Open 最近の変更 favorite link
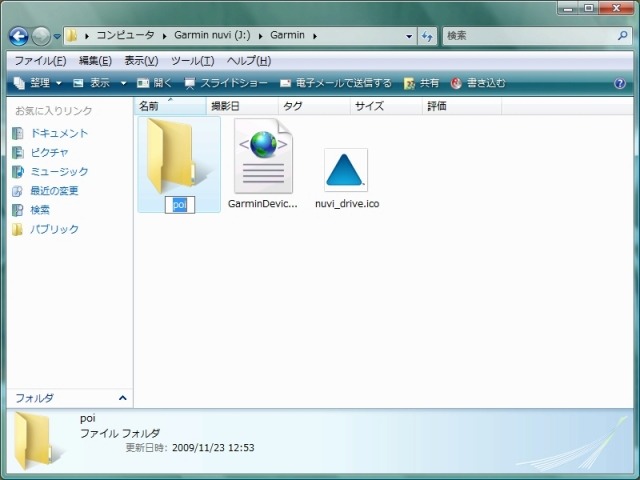Screen dimensions: 640x480 (54, 191)
